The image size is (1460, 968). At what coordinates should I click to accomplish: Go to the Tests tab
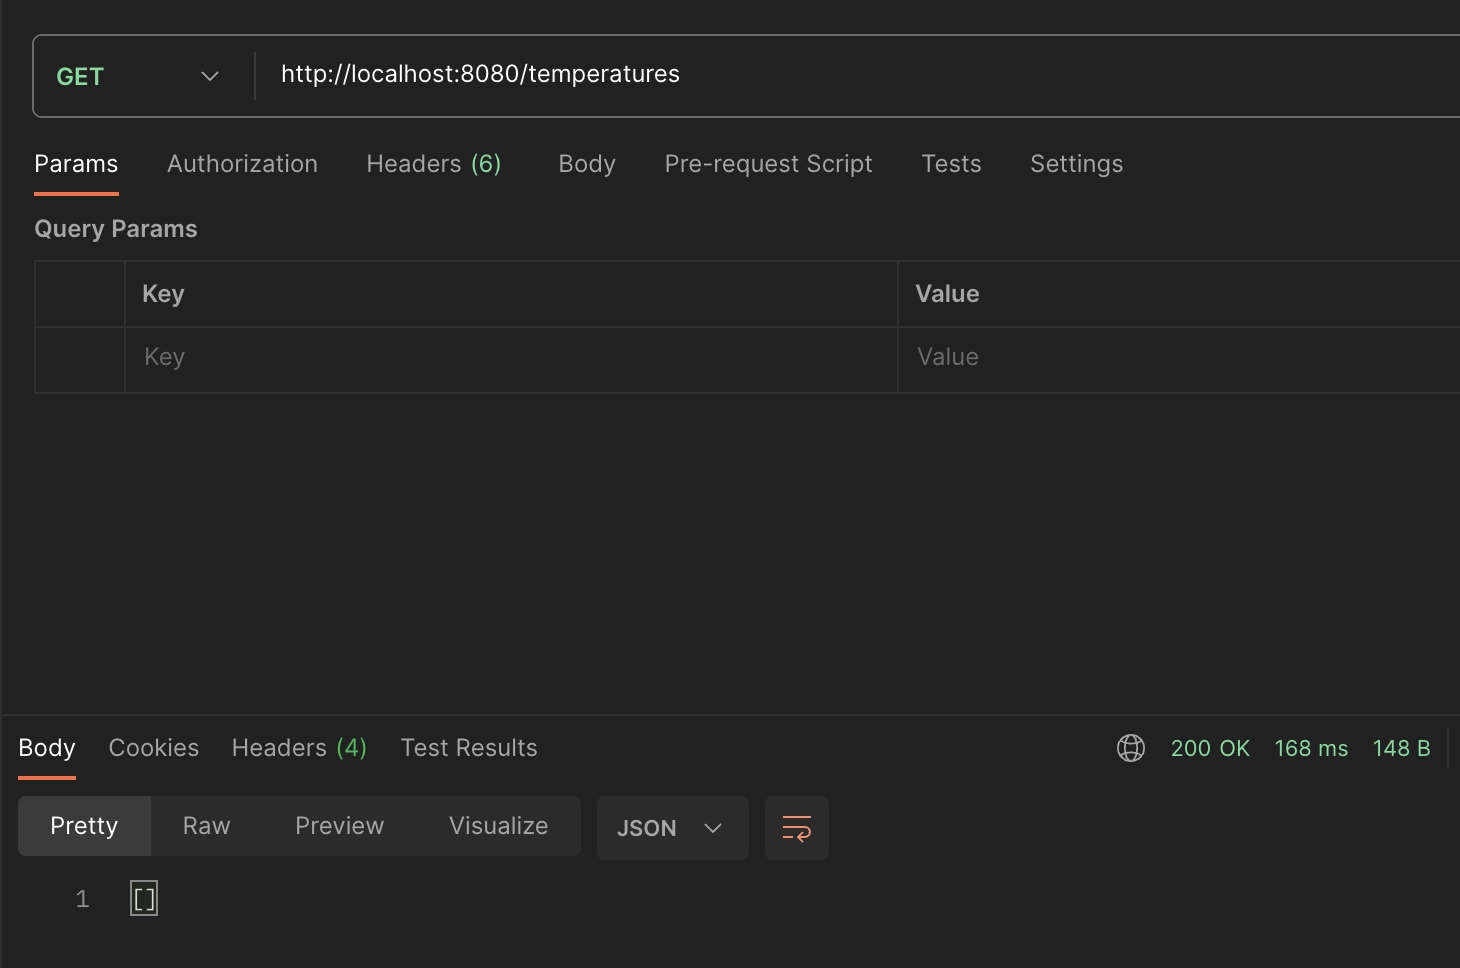(951, 164)
